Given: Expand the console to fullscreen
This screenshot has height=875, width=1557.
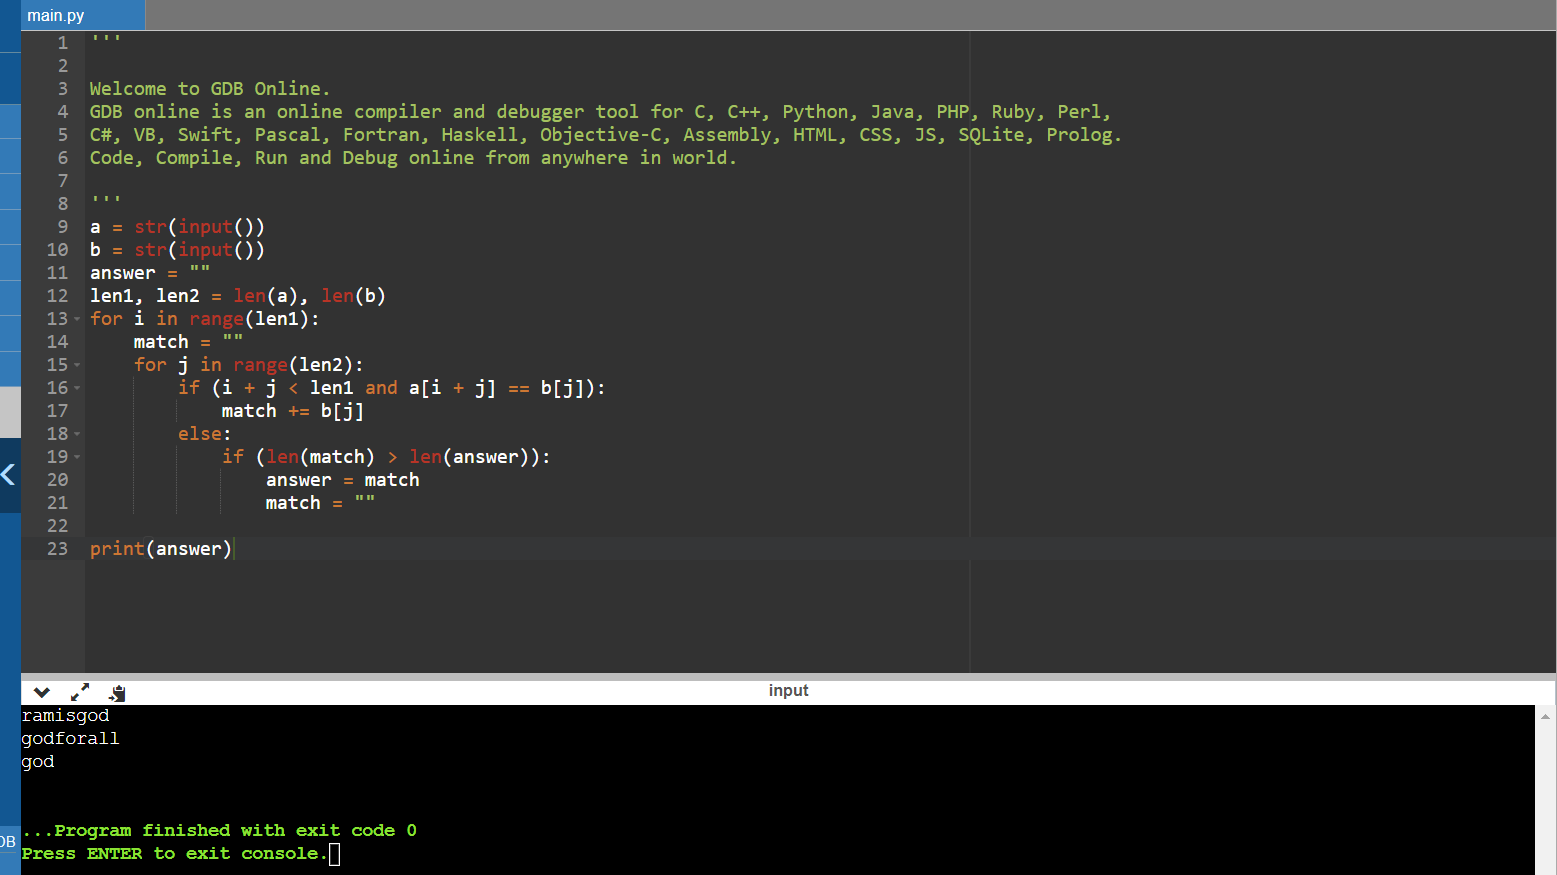Looking at the screenshot, I should point(80,692).
